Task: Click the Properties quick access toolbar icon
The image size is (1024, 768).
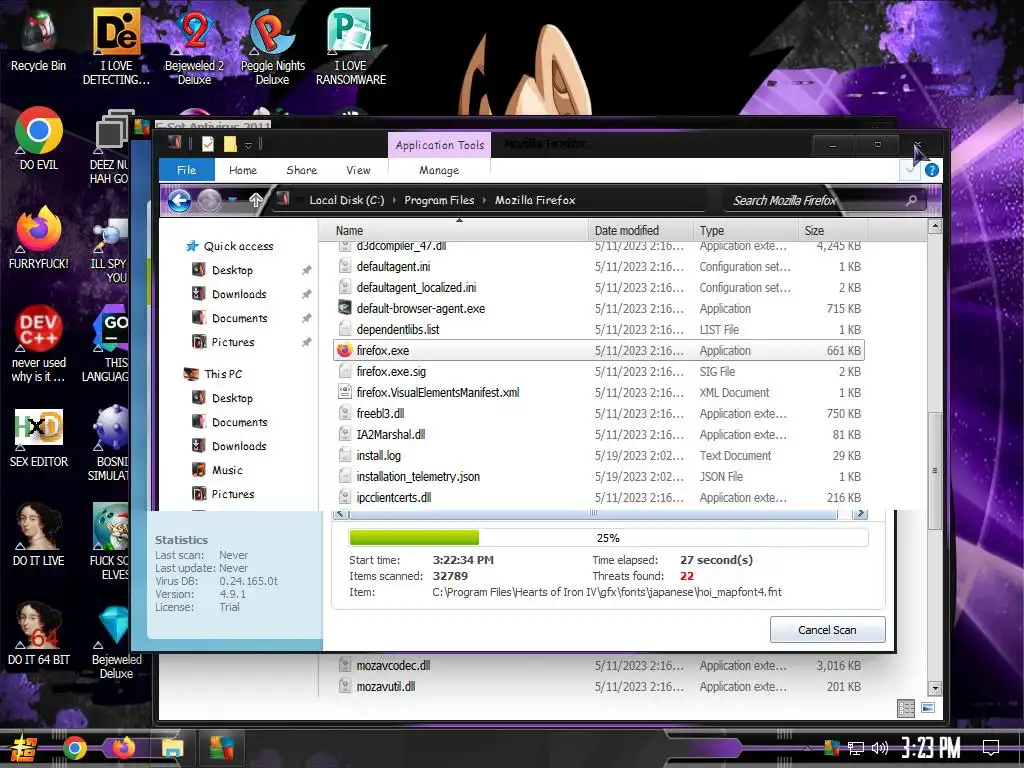Action: pos(208,144)
